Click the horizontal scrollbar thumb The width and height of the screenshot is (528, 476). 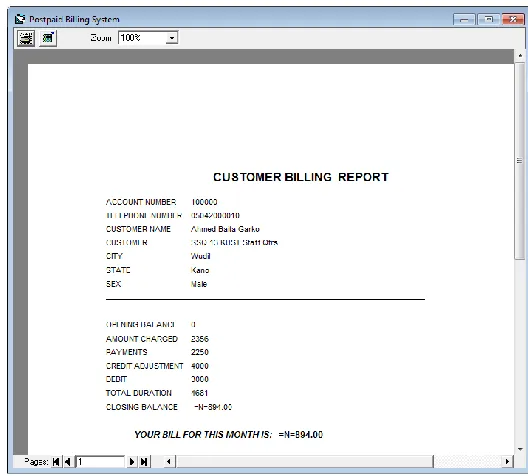[x=305, y=462]
